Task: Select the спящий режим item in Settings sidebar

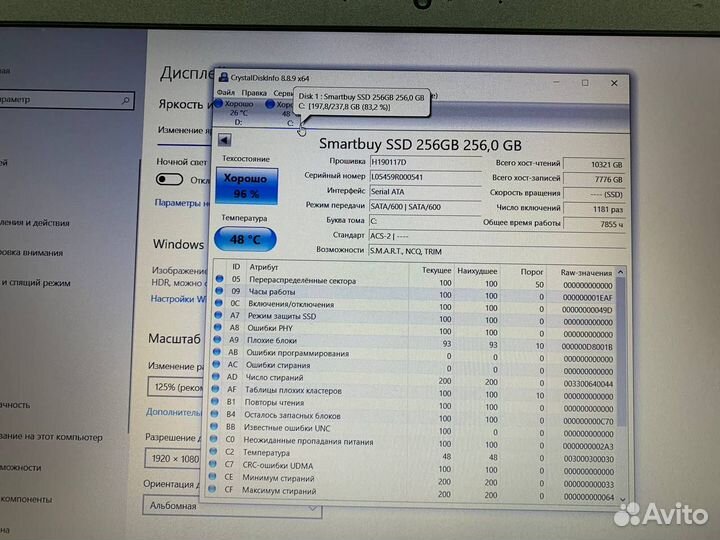Action: click(x=36, y=283)
